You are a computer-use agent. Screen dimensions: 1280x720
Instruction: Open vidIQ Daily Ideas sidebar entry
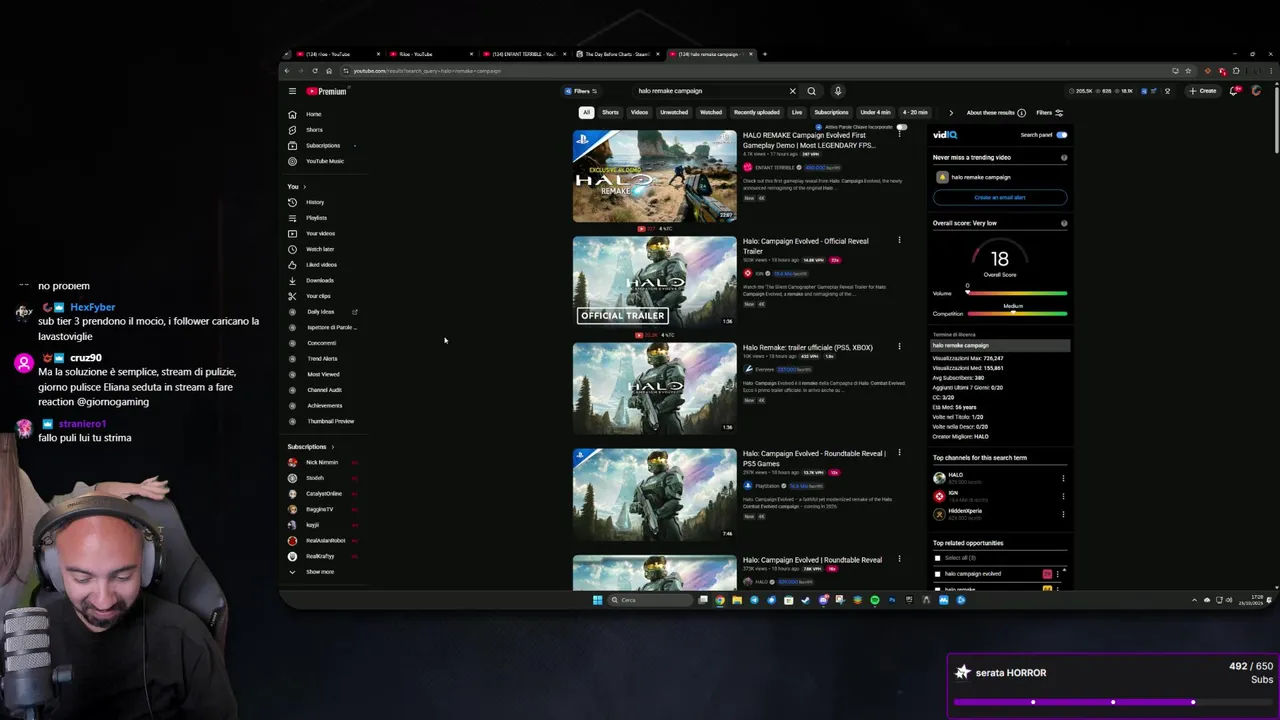point(321,312)
